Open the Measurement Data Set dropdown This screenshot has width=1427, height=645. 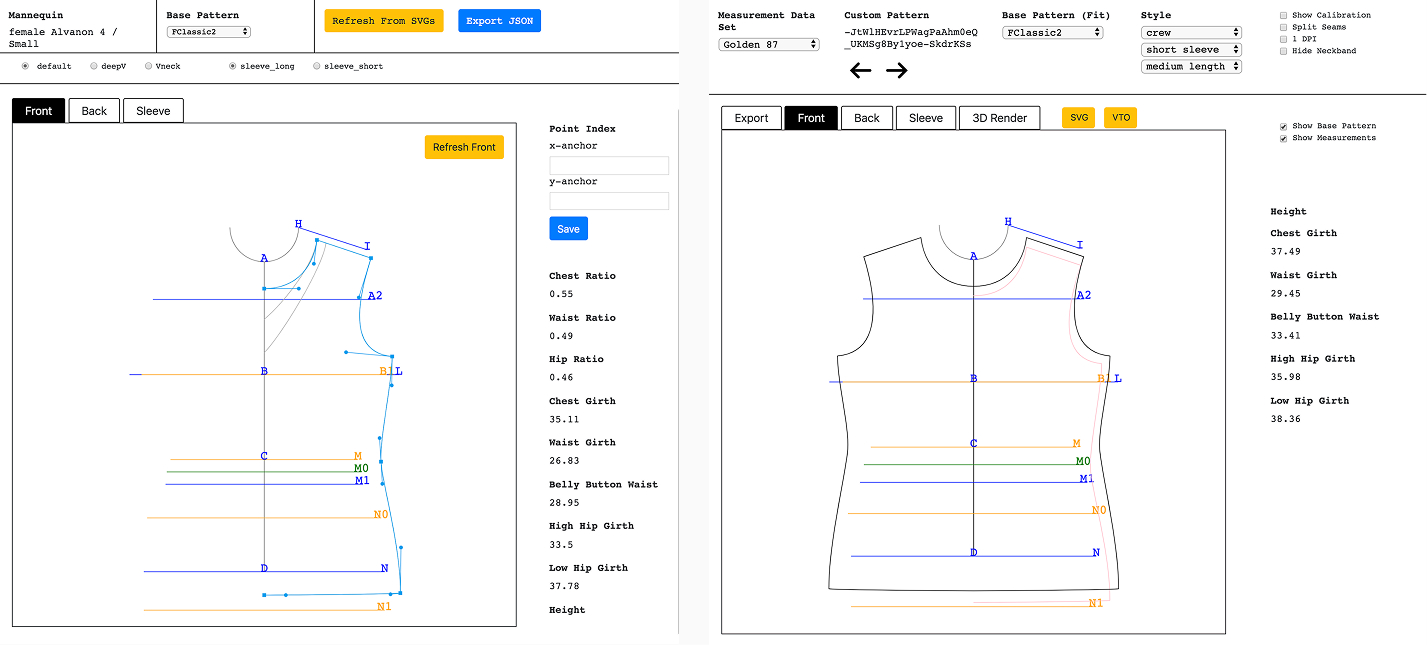point(768,45)
